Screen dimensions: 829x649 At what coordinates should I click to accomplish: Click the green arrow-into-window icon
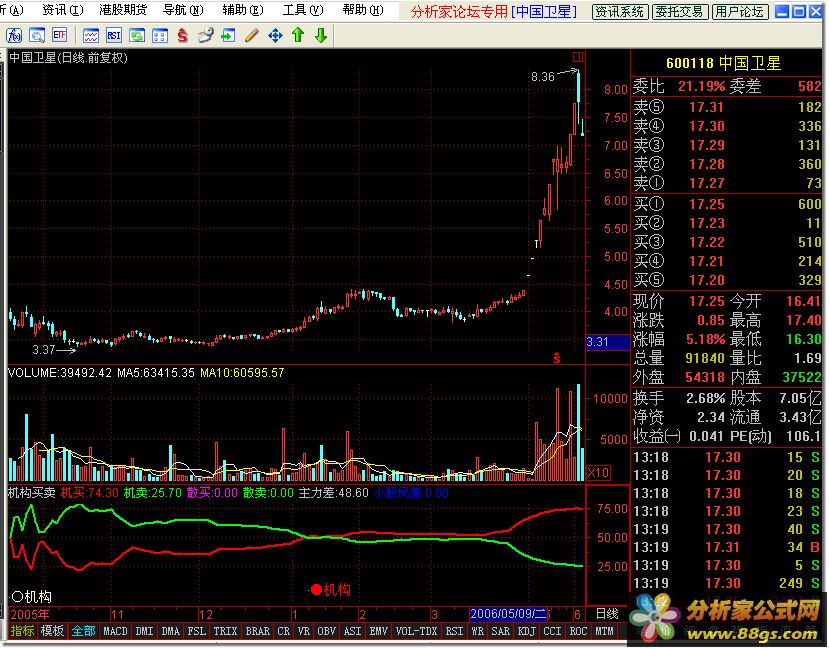click(x=228, y=35)
